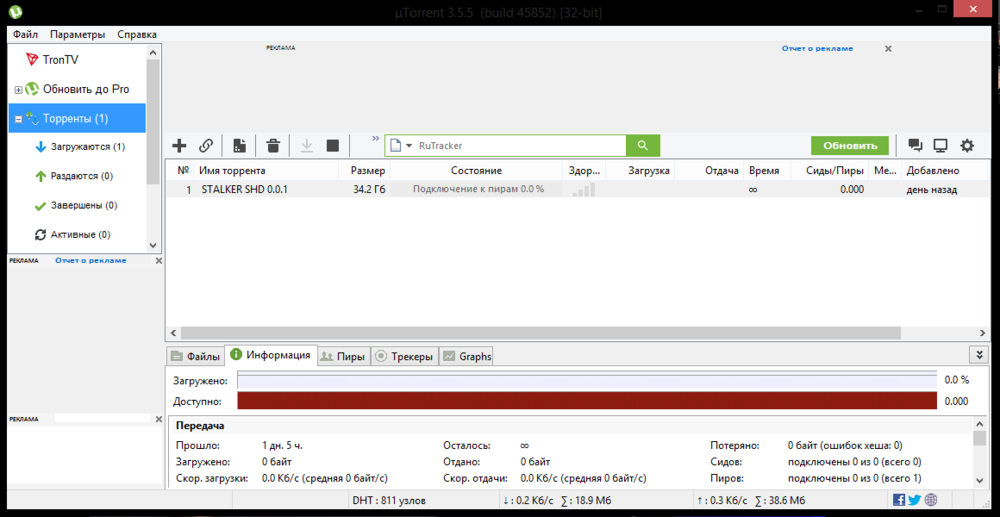Click top Отчет о рекламе link
Screen dimensions: 1000x517
pyautogui.click(x=817, y=48)
